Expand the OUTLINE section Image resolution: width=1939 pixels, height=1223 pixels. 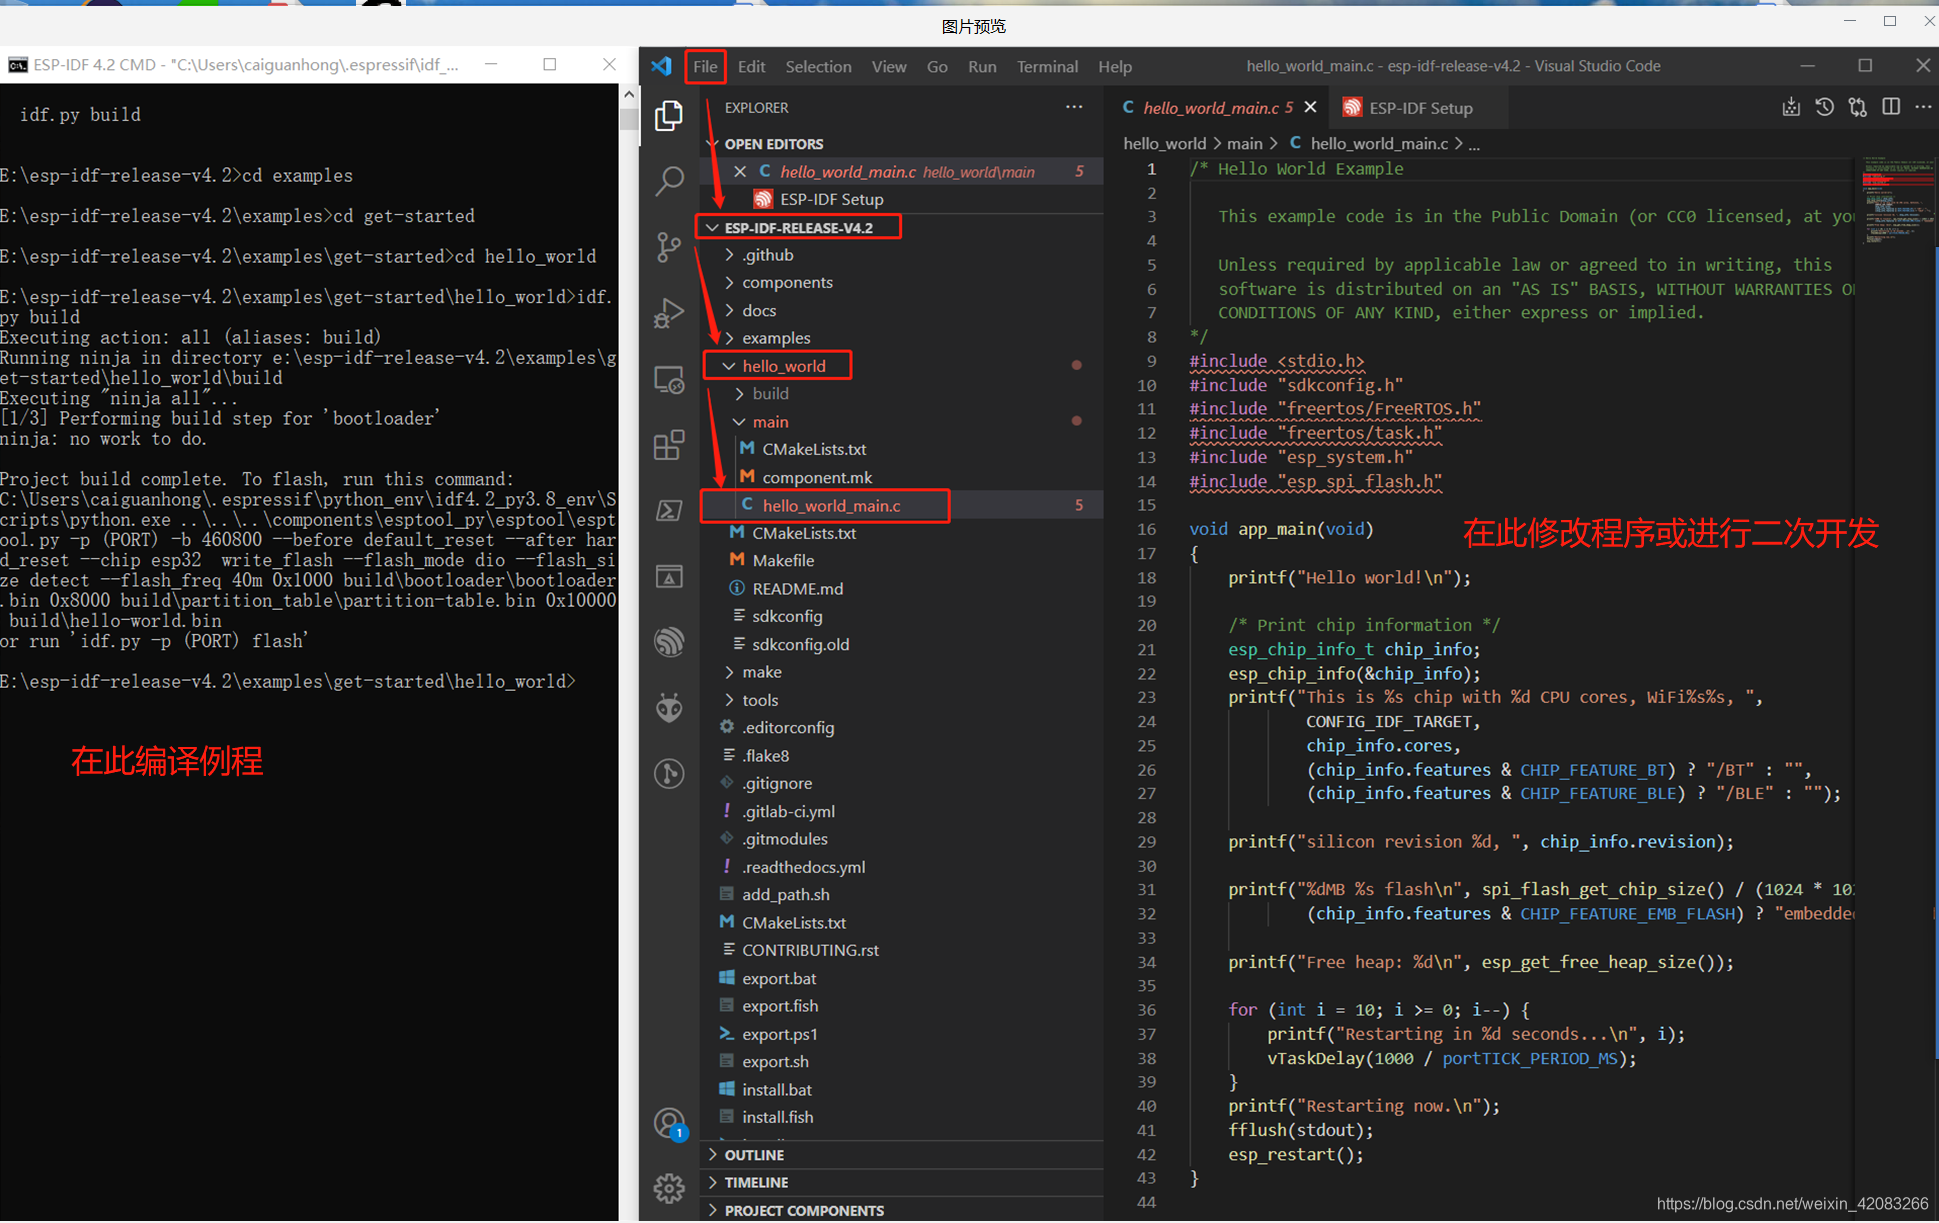pyautogui.click(x=754, y=1155)
